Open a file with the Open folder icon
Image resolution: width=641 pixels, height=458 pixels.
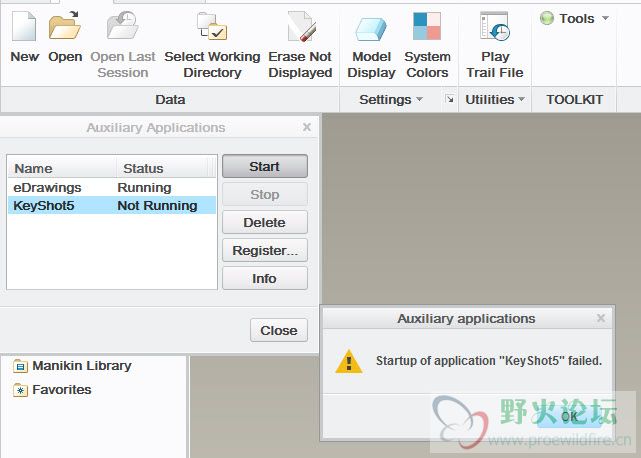(x=65, y=26)
